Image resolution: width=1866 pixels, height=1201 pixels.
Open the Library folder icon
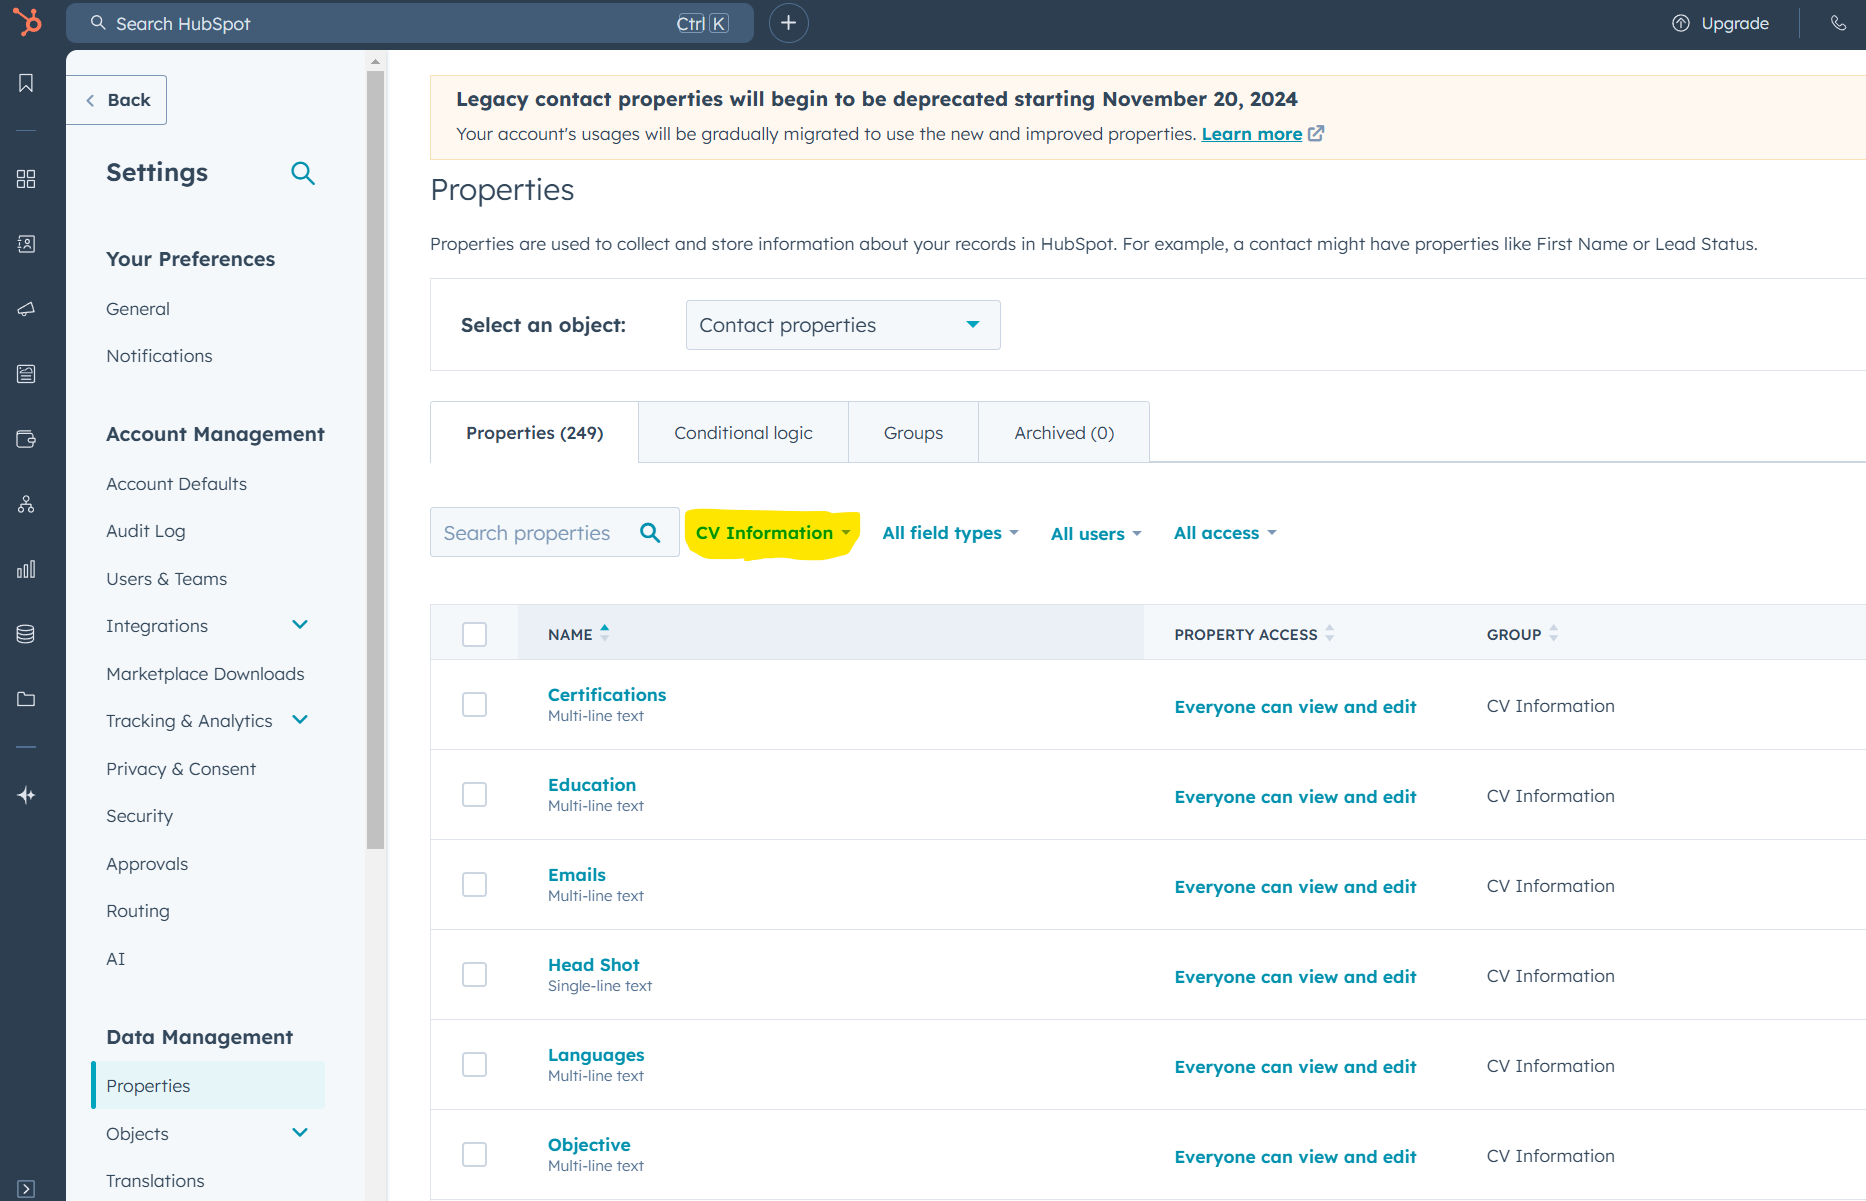point(26,699)
